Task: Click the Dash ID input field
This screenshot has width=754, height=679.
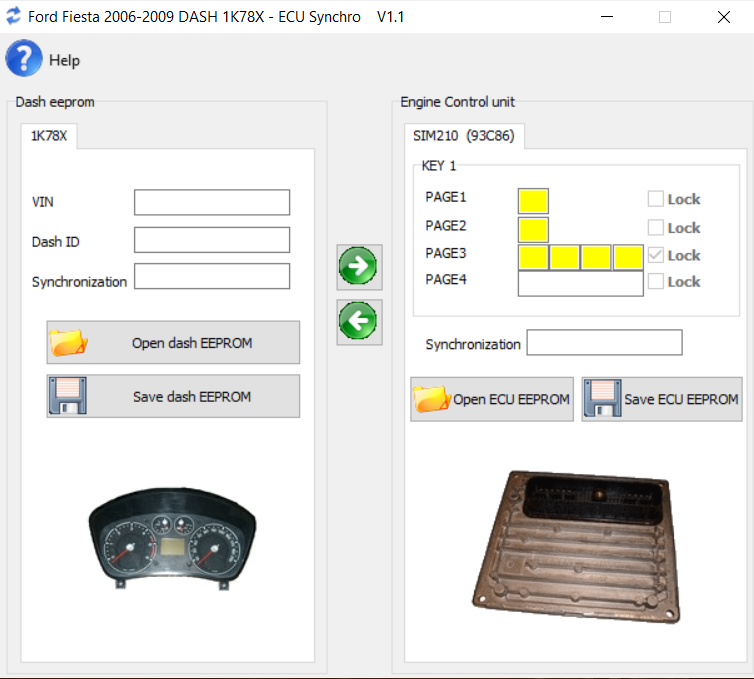Action: [212, 240]
